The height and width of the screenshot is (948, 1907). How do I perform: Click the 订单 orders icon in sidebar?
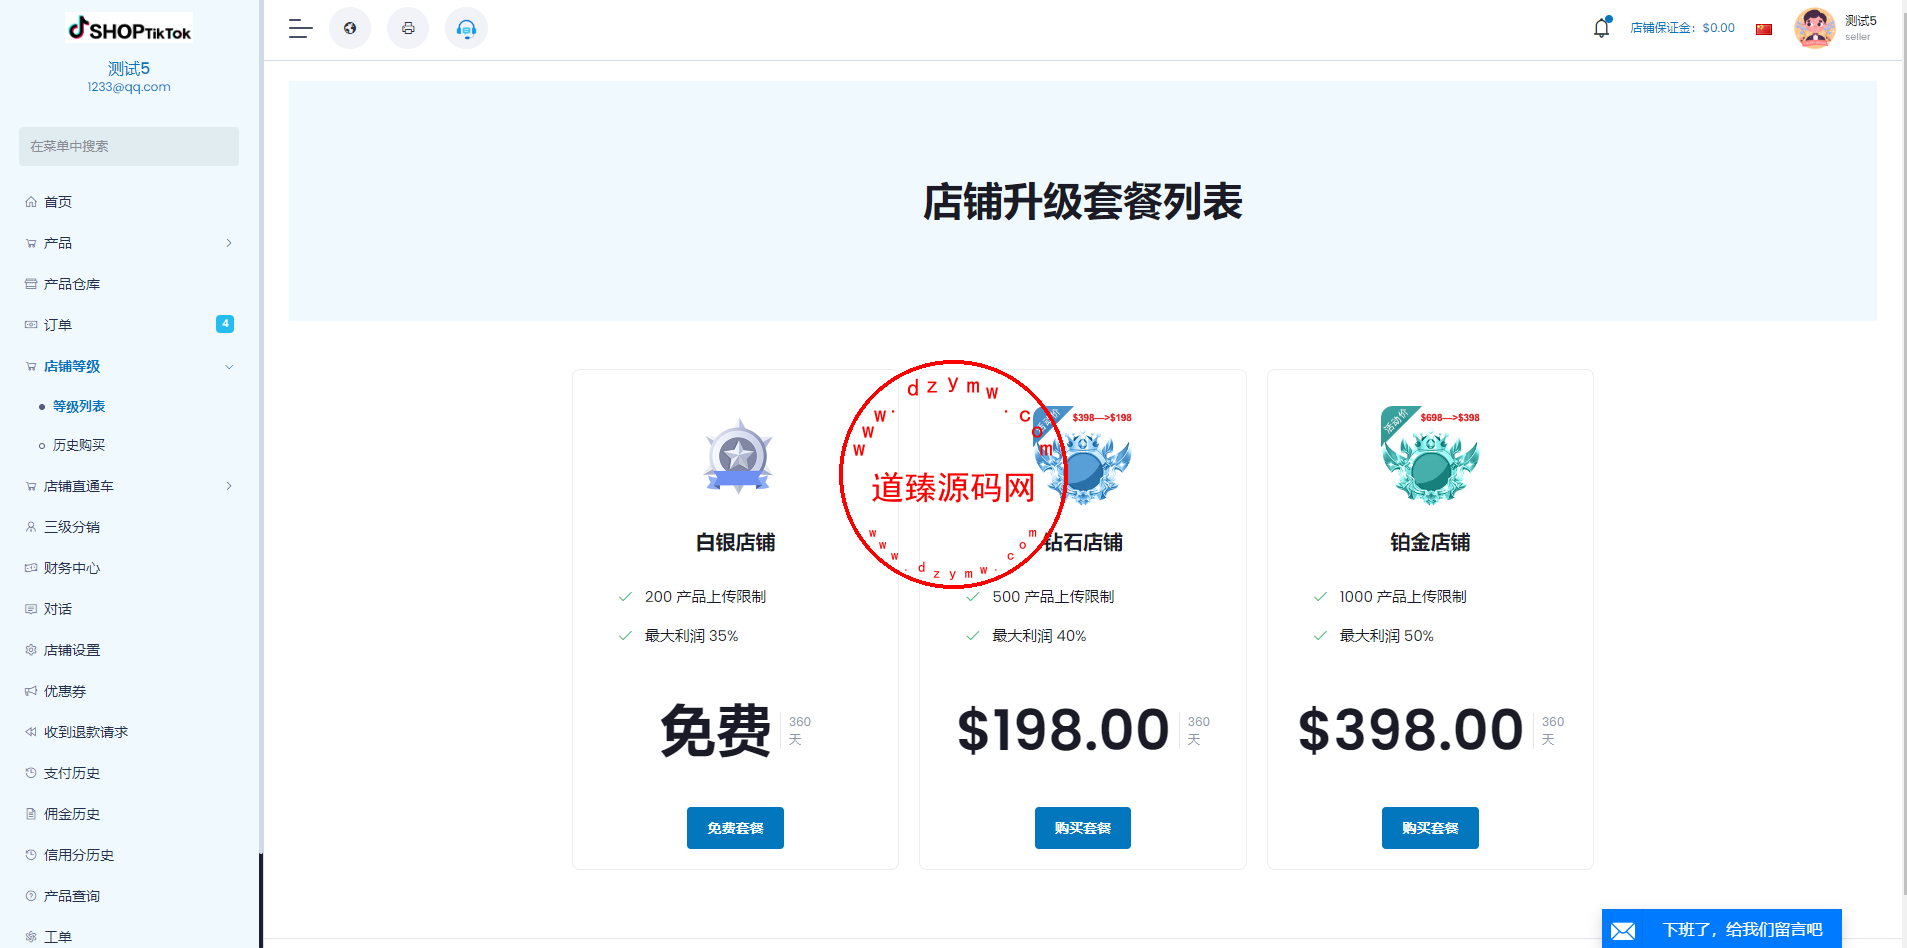(x=31, y=325)
